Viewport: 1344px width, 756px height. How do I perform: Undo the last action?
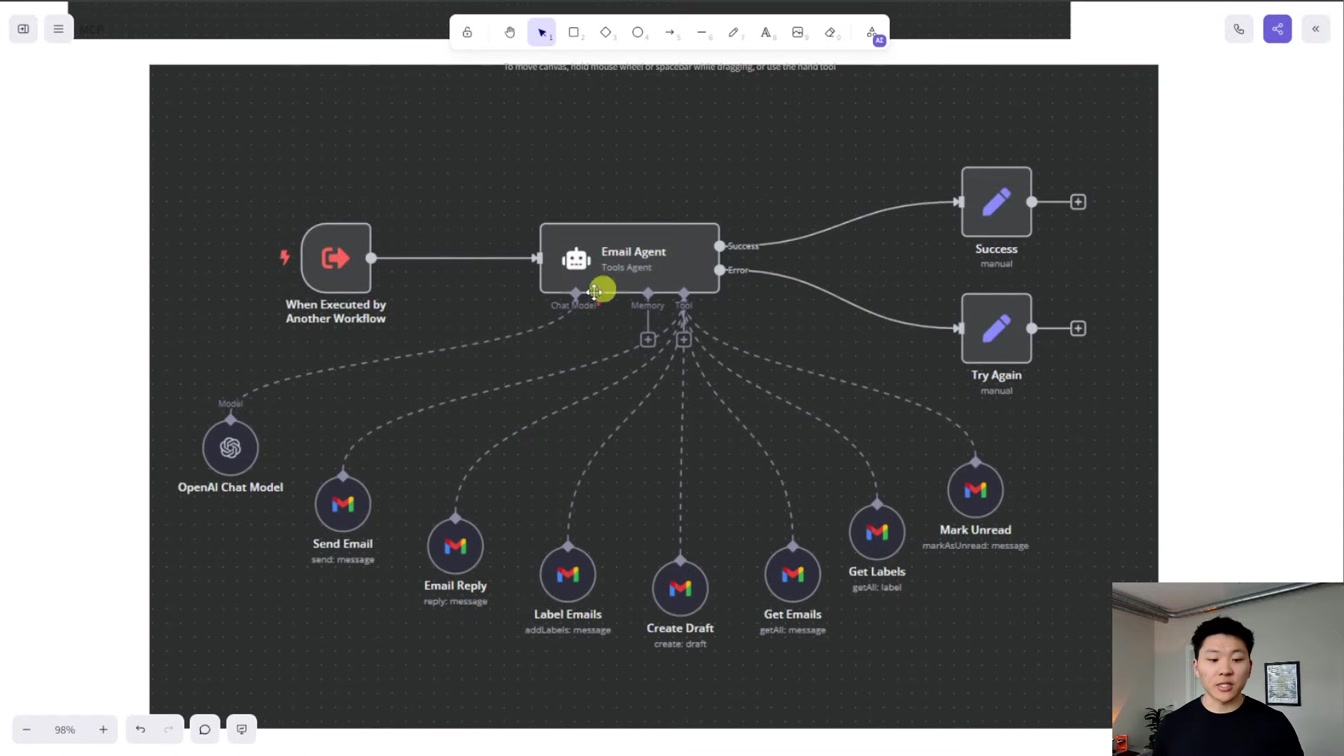coord(140,730)
